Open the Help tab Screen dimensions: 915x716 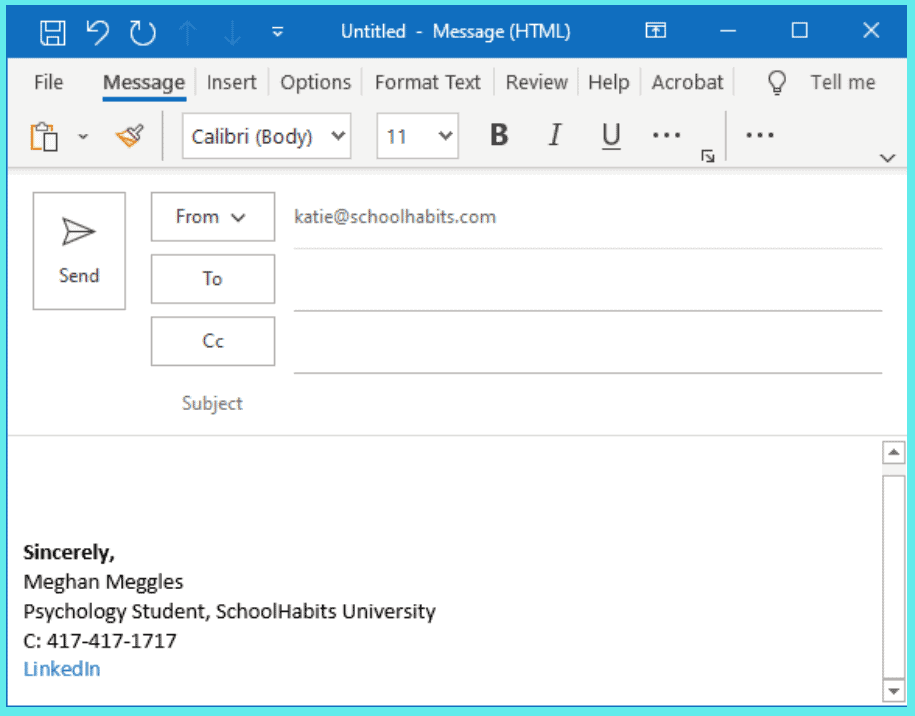coord(609,82)
